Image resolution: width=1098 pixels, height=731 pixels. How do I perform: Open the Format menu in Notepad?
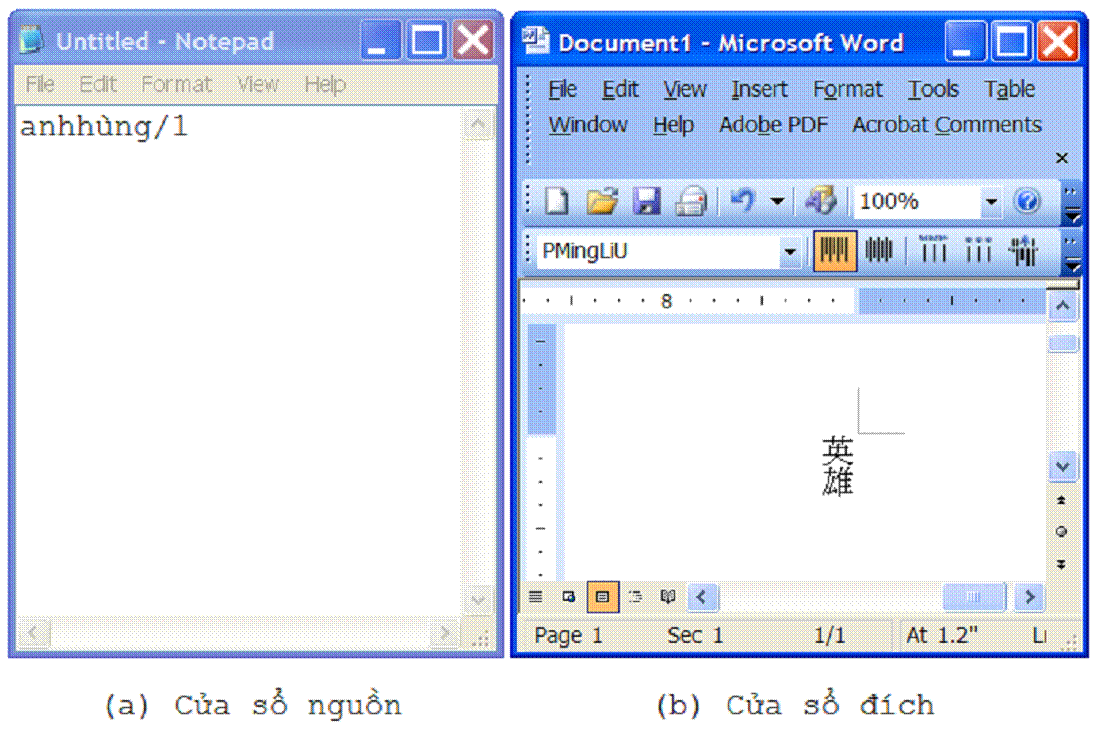click(176, 85)
